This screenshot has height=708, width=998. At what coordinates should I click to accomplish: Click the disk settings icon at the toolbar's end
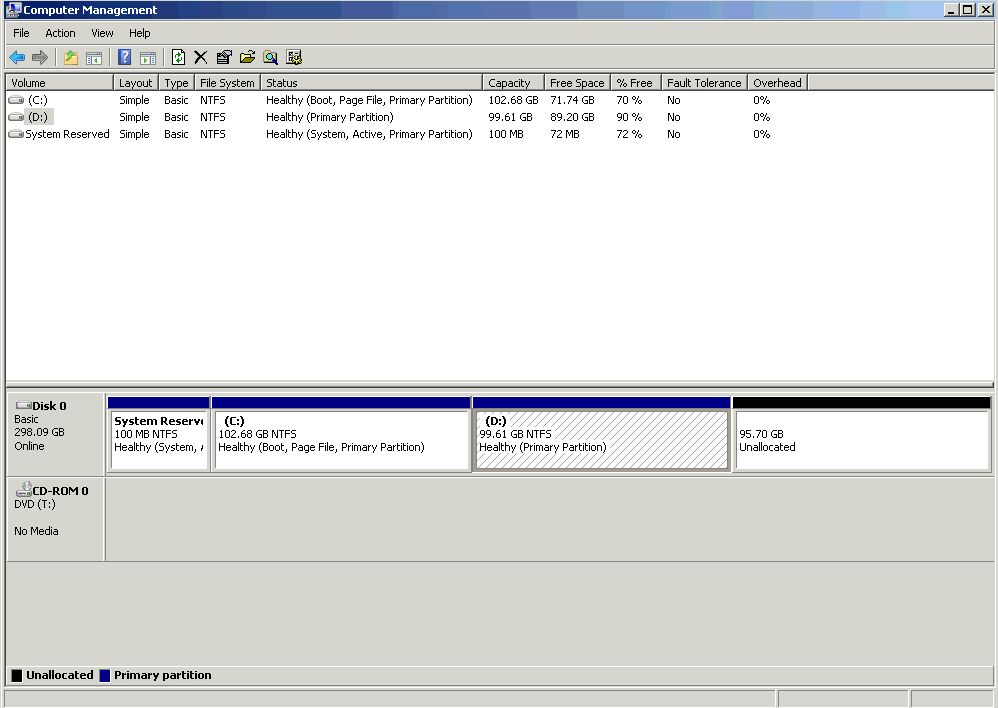click(x=294, y=58)
